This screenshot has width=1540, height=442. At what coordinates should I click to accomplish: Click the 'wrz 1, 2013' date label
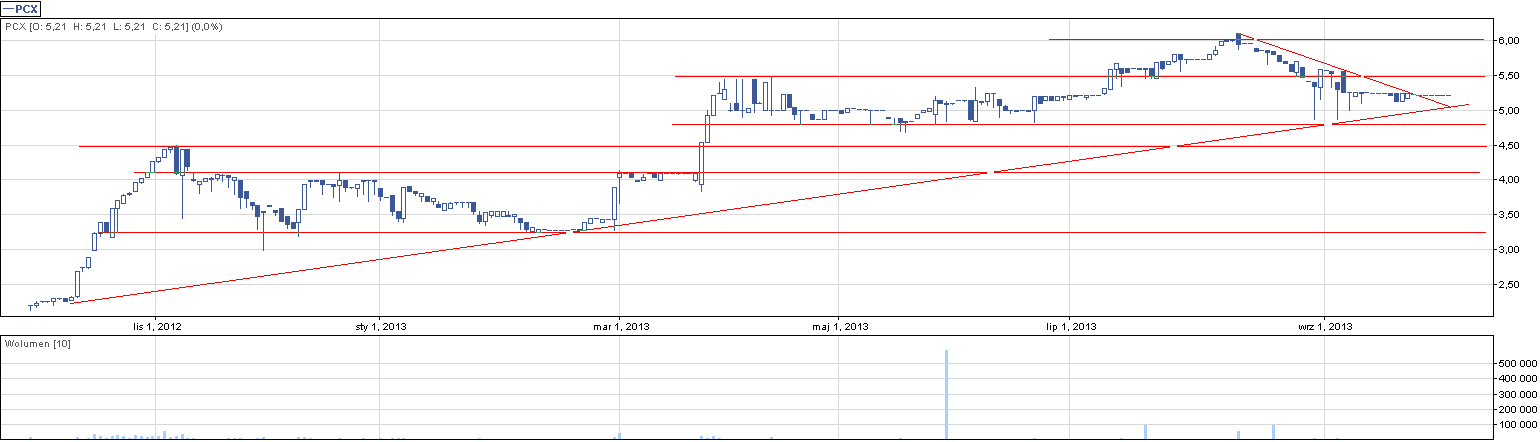coord(1325,326)
